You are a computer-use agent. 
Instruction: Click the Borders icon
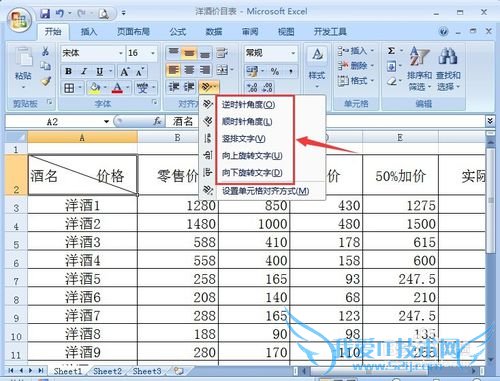(69, 88)
